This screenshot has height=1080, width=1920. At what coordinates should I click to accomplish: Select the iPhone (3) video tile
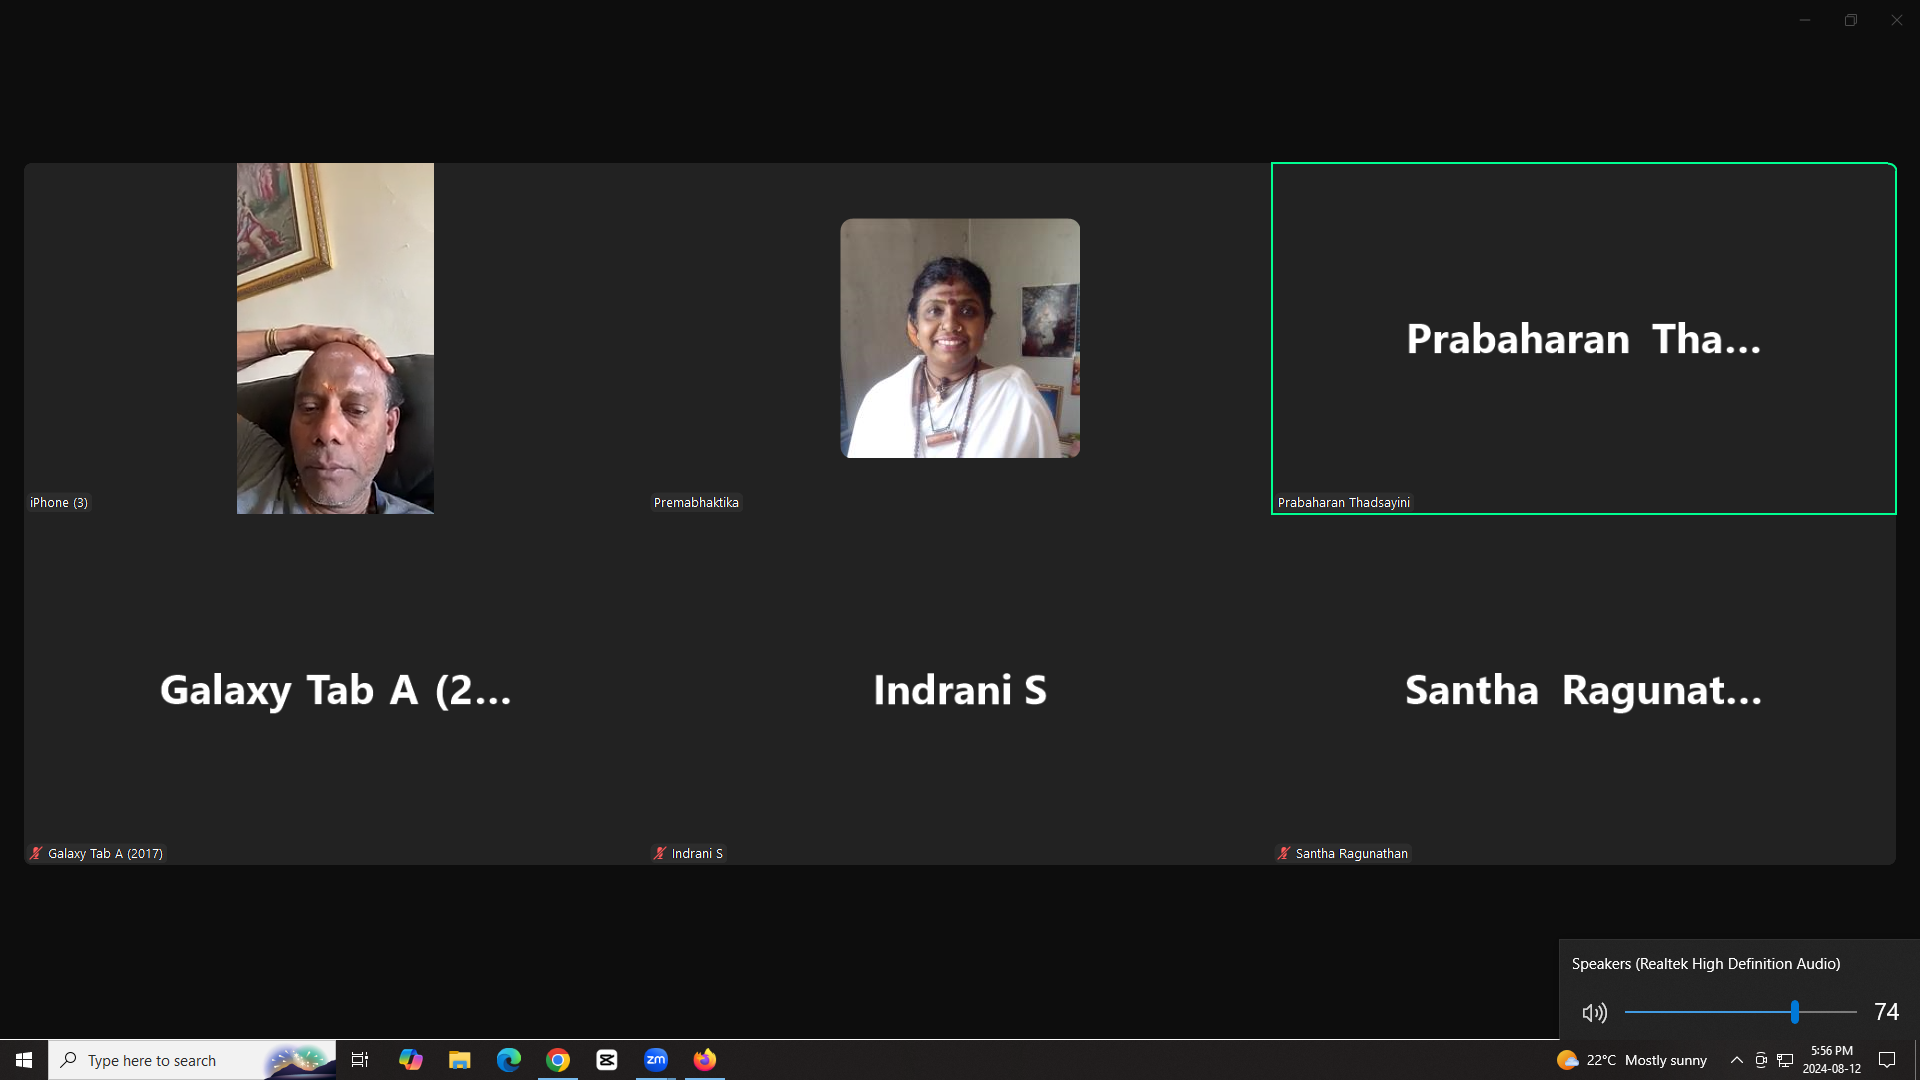pyautogui.click(x=335, y=338)
